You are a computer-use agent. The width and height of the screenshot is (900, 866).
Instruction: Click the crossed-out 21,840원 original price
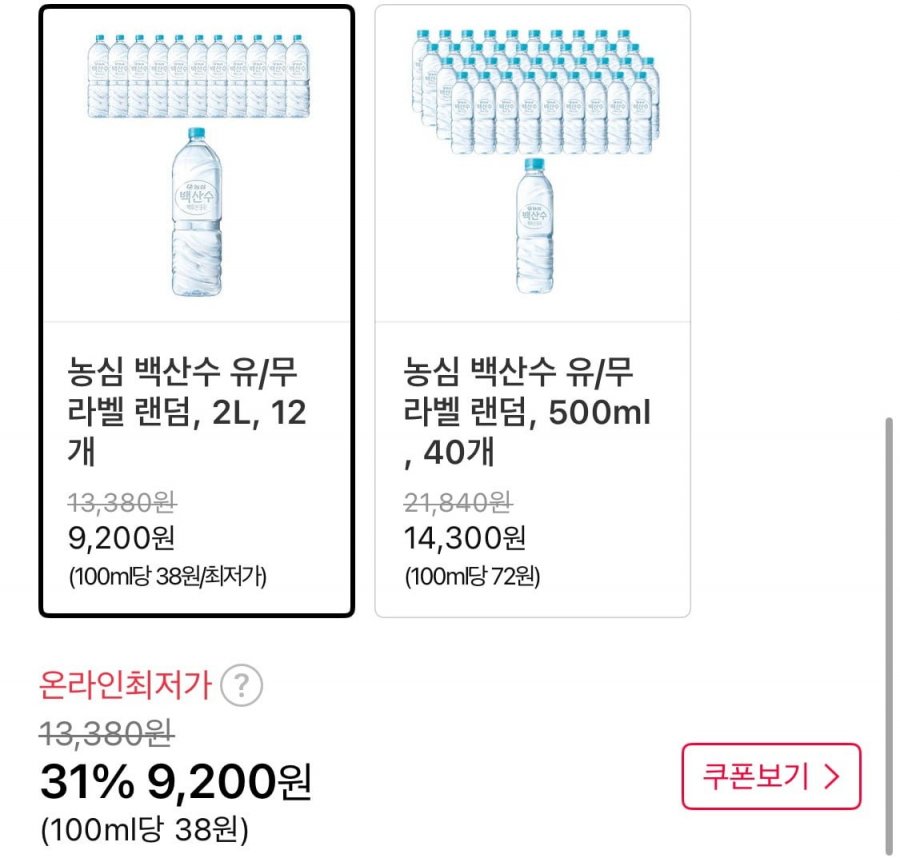pyautogui.click(x=458, y=500)
